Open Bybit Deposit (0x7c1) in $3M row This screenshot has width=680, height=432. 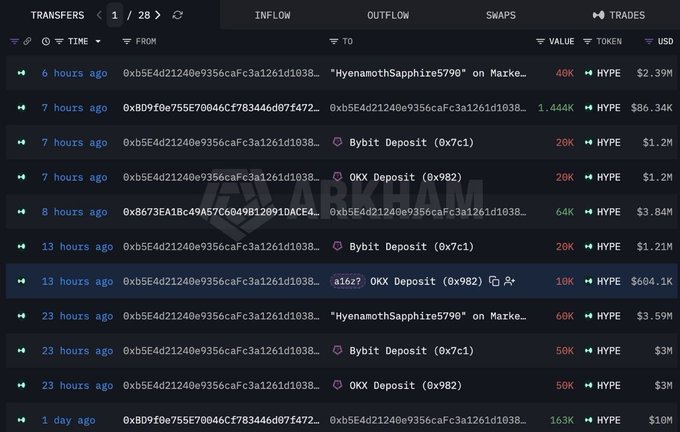click(x=412, y=350)
